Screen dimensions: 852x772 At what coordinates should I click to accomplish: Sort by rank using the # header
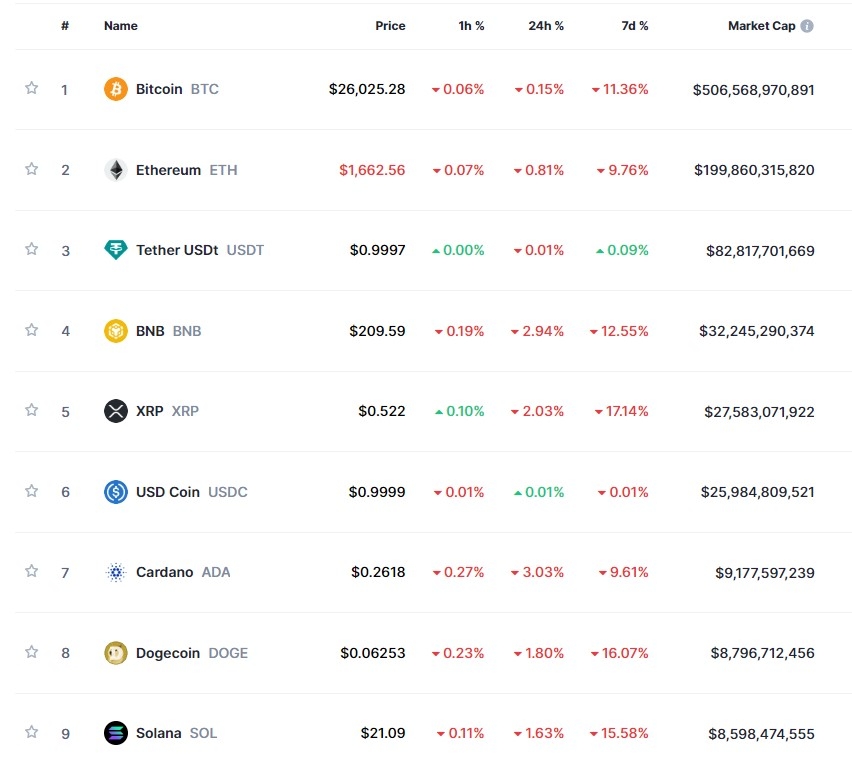pyautogui.click(x=65, y=26)
